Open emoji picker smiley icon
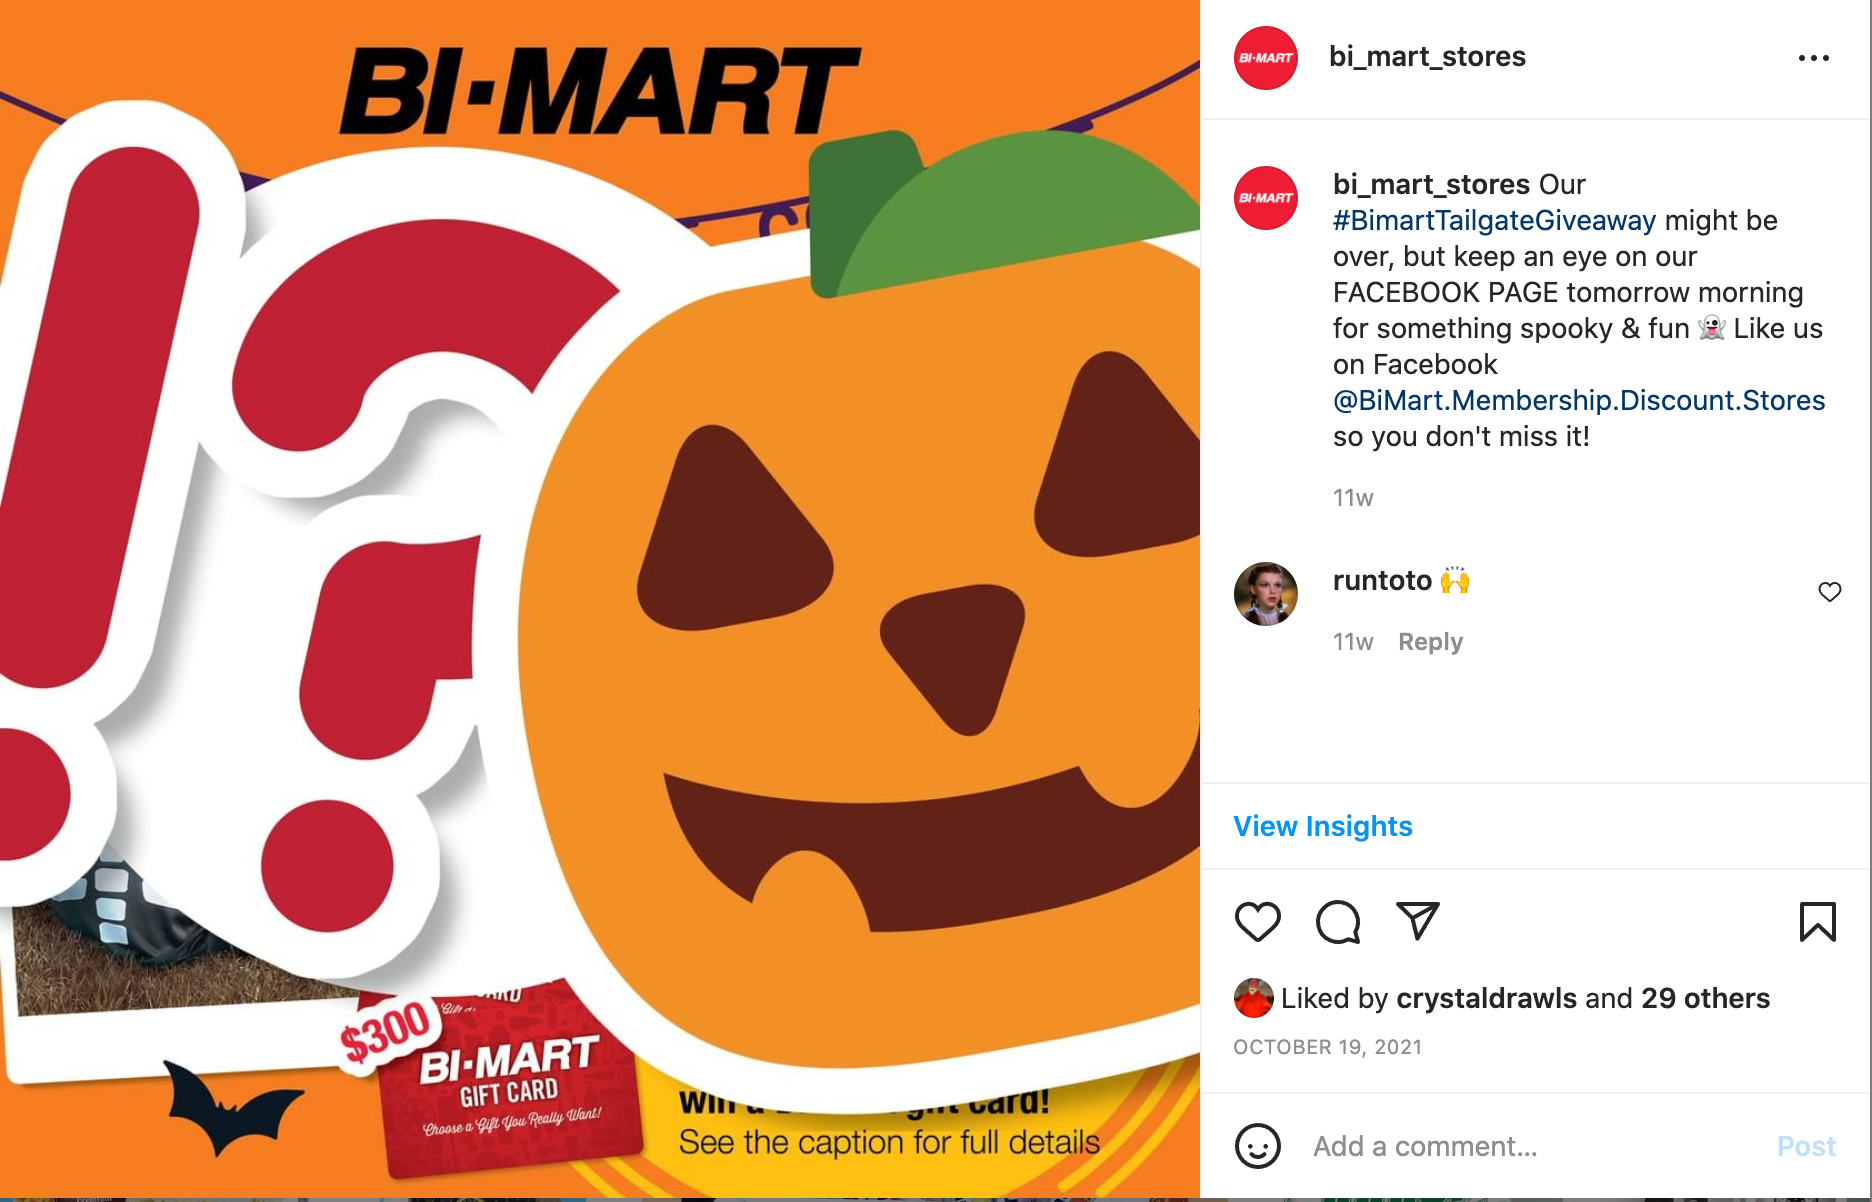 pyautogui.click(x=1257, y=1146)
